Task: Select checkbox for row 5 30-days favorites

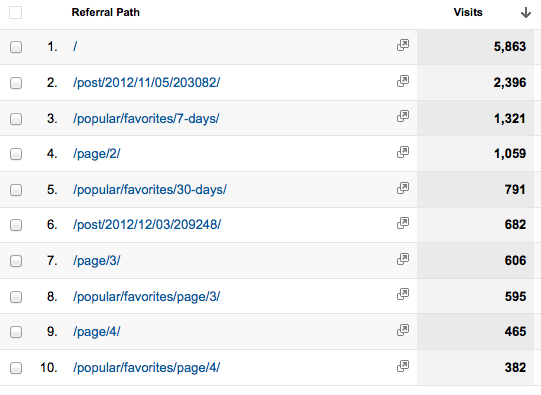Action: tap(16, 190)
